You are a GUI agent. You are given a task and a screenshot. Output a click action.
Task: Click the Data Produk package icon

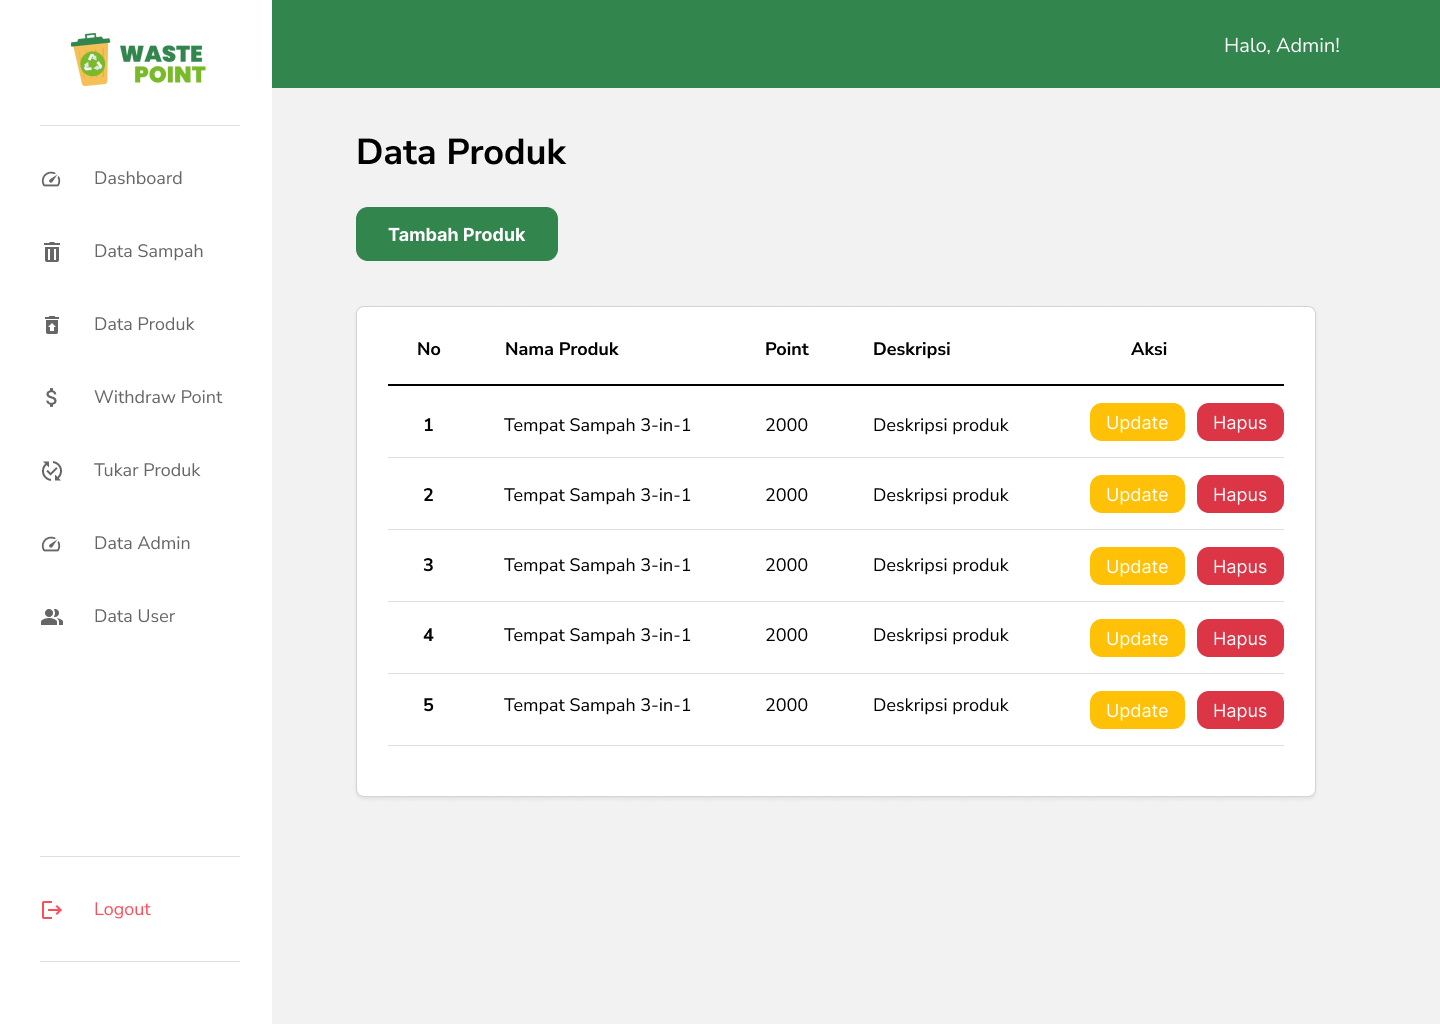point(51,324)
